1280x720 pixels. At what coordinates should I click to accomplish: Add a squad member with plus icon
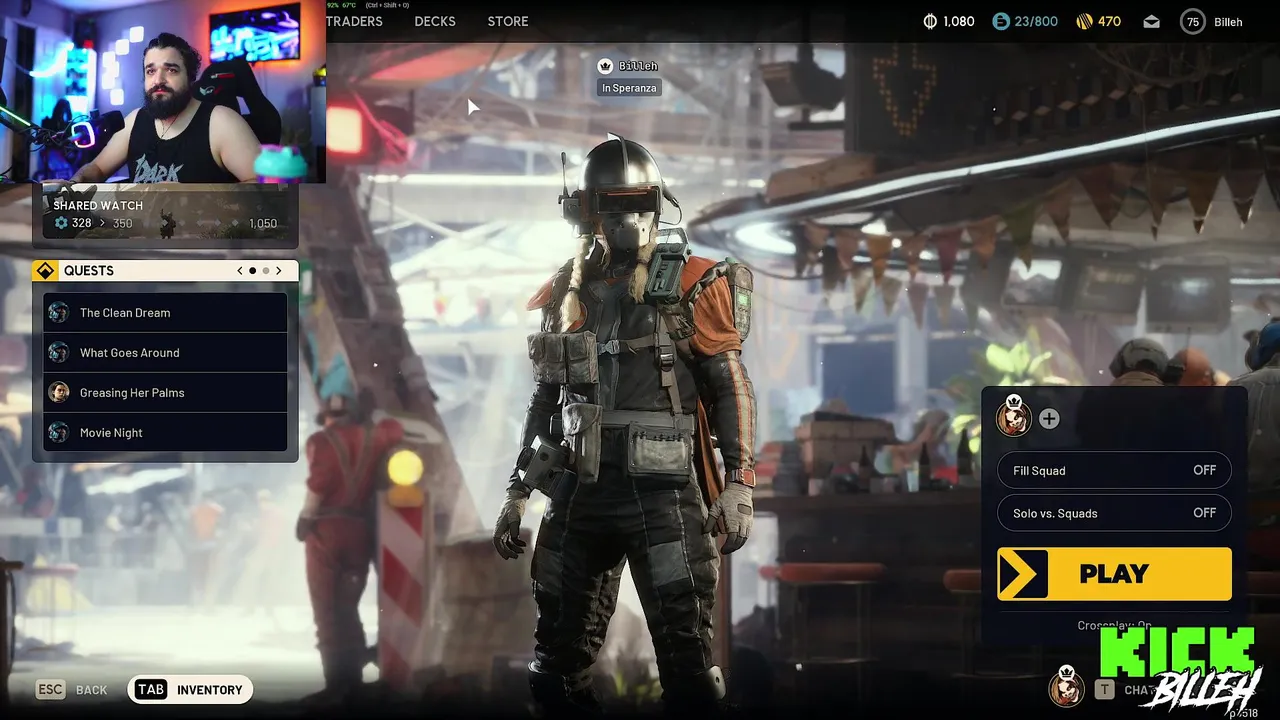pyautogui.click(x=1049, y=419)
